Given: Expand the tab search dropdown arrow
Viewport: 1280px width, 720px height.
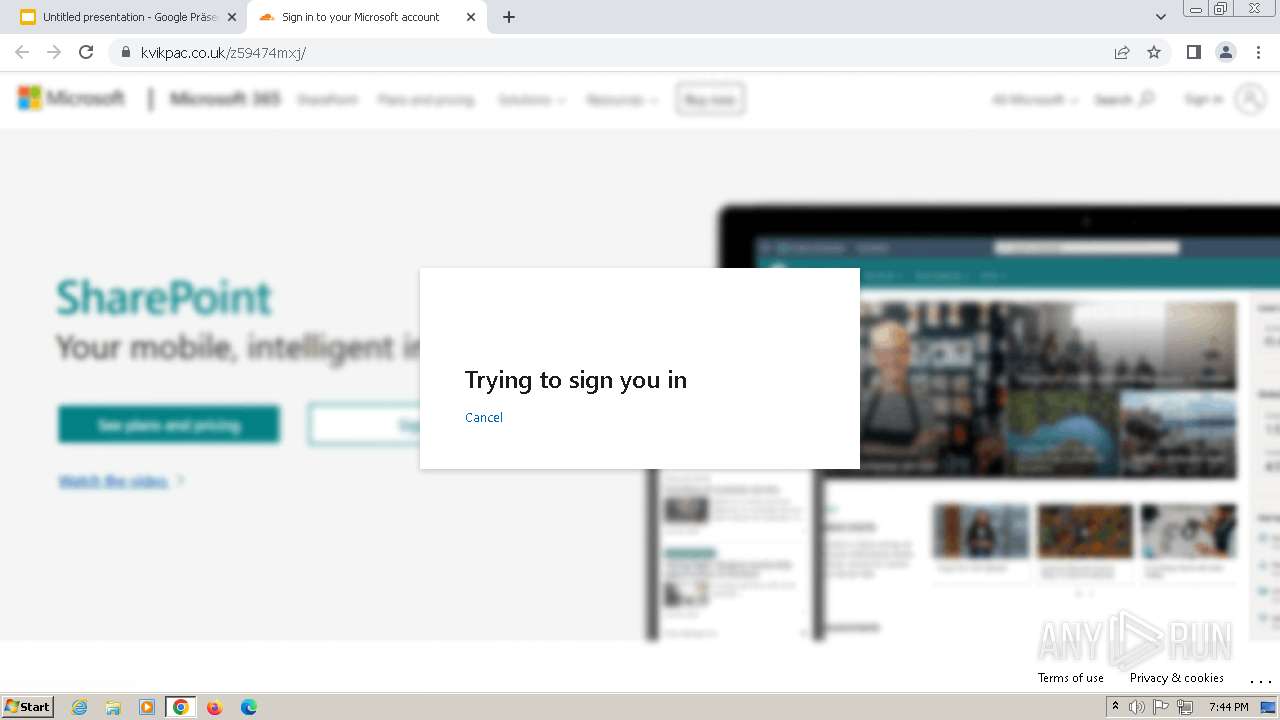Looking at the screenshot, I should pyautogui.click(x=1161, y=17).
